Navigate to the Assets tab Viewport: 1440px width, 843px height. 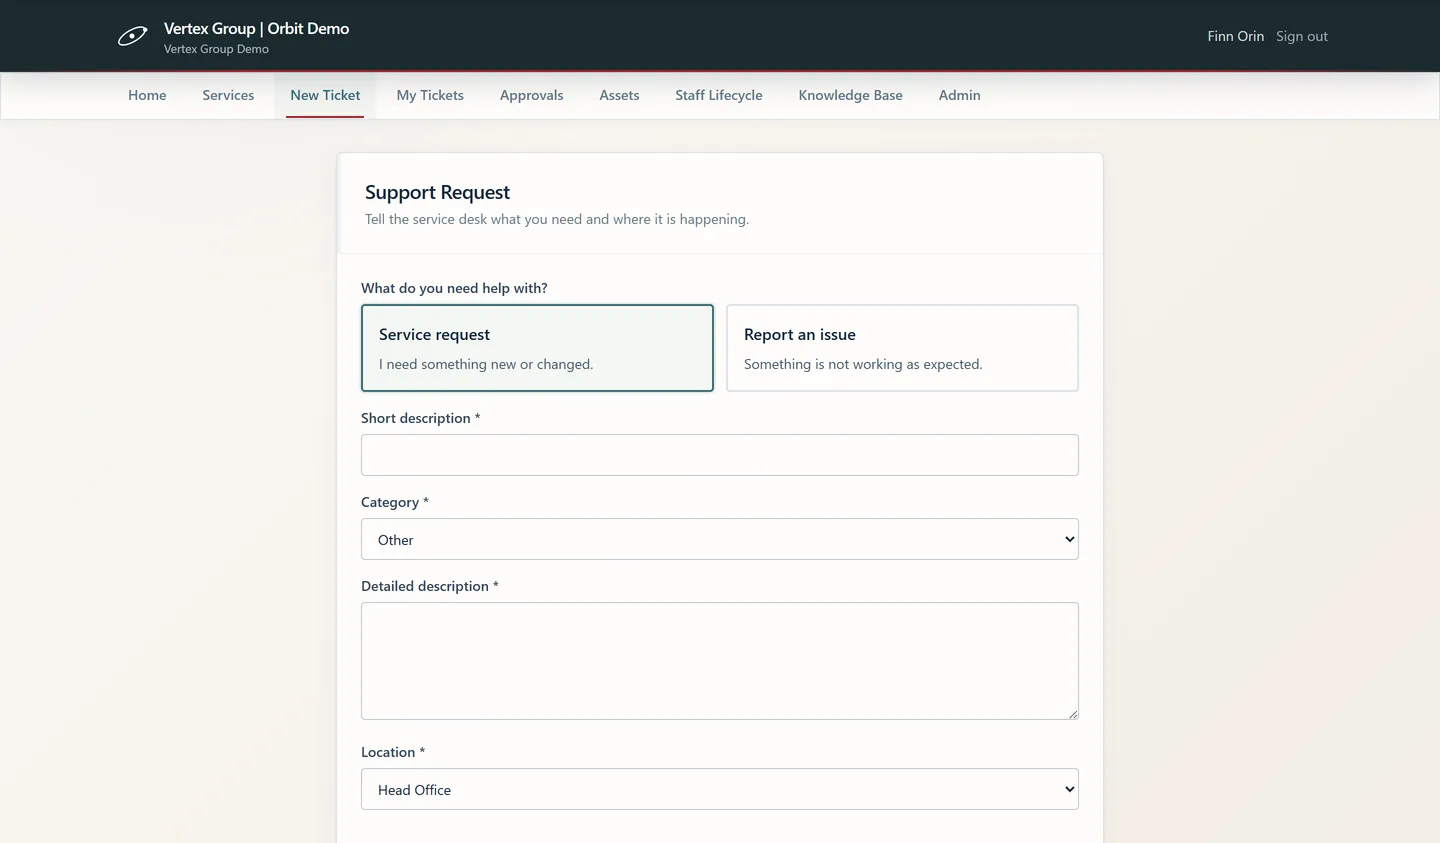coord(619,95)
